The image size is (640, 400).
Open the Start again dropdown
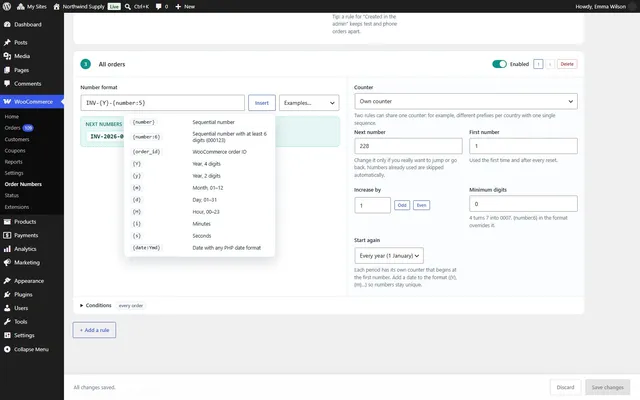coord(389,256)
